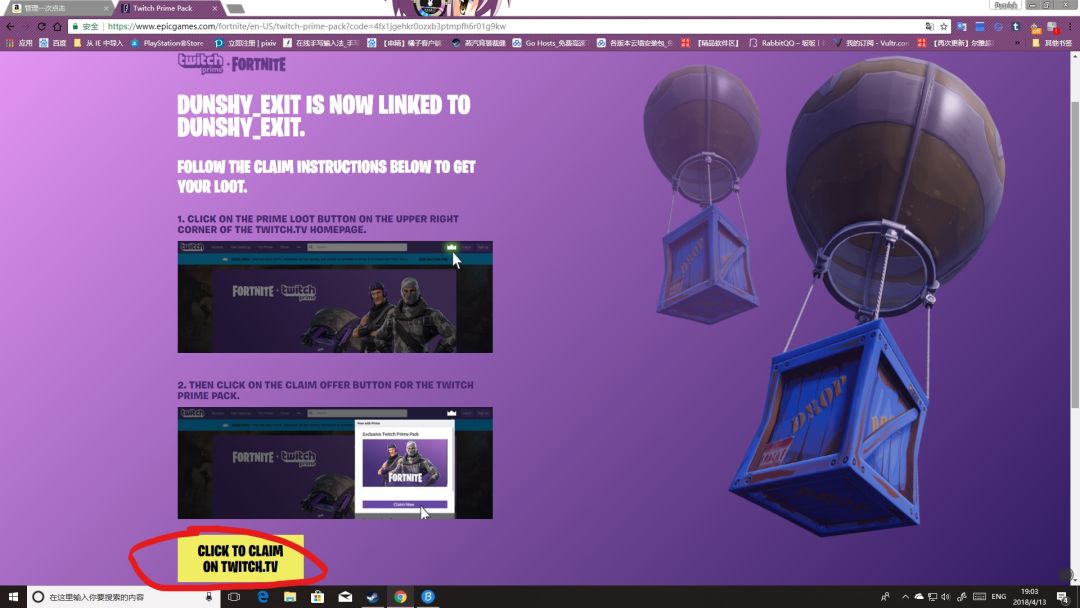Open the blue B app in taskbar
This screenshot has height=608, width=1080.
point(428,597)
